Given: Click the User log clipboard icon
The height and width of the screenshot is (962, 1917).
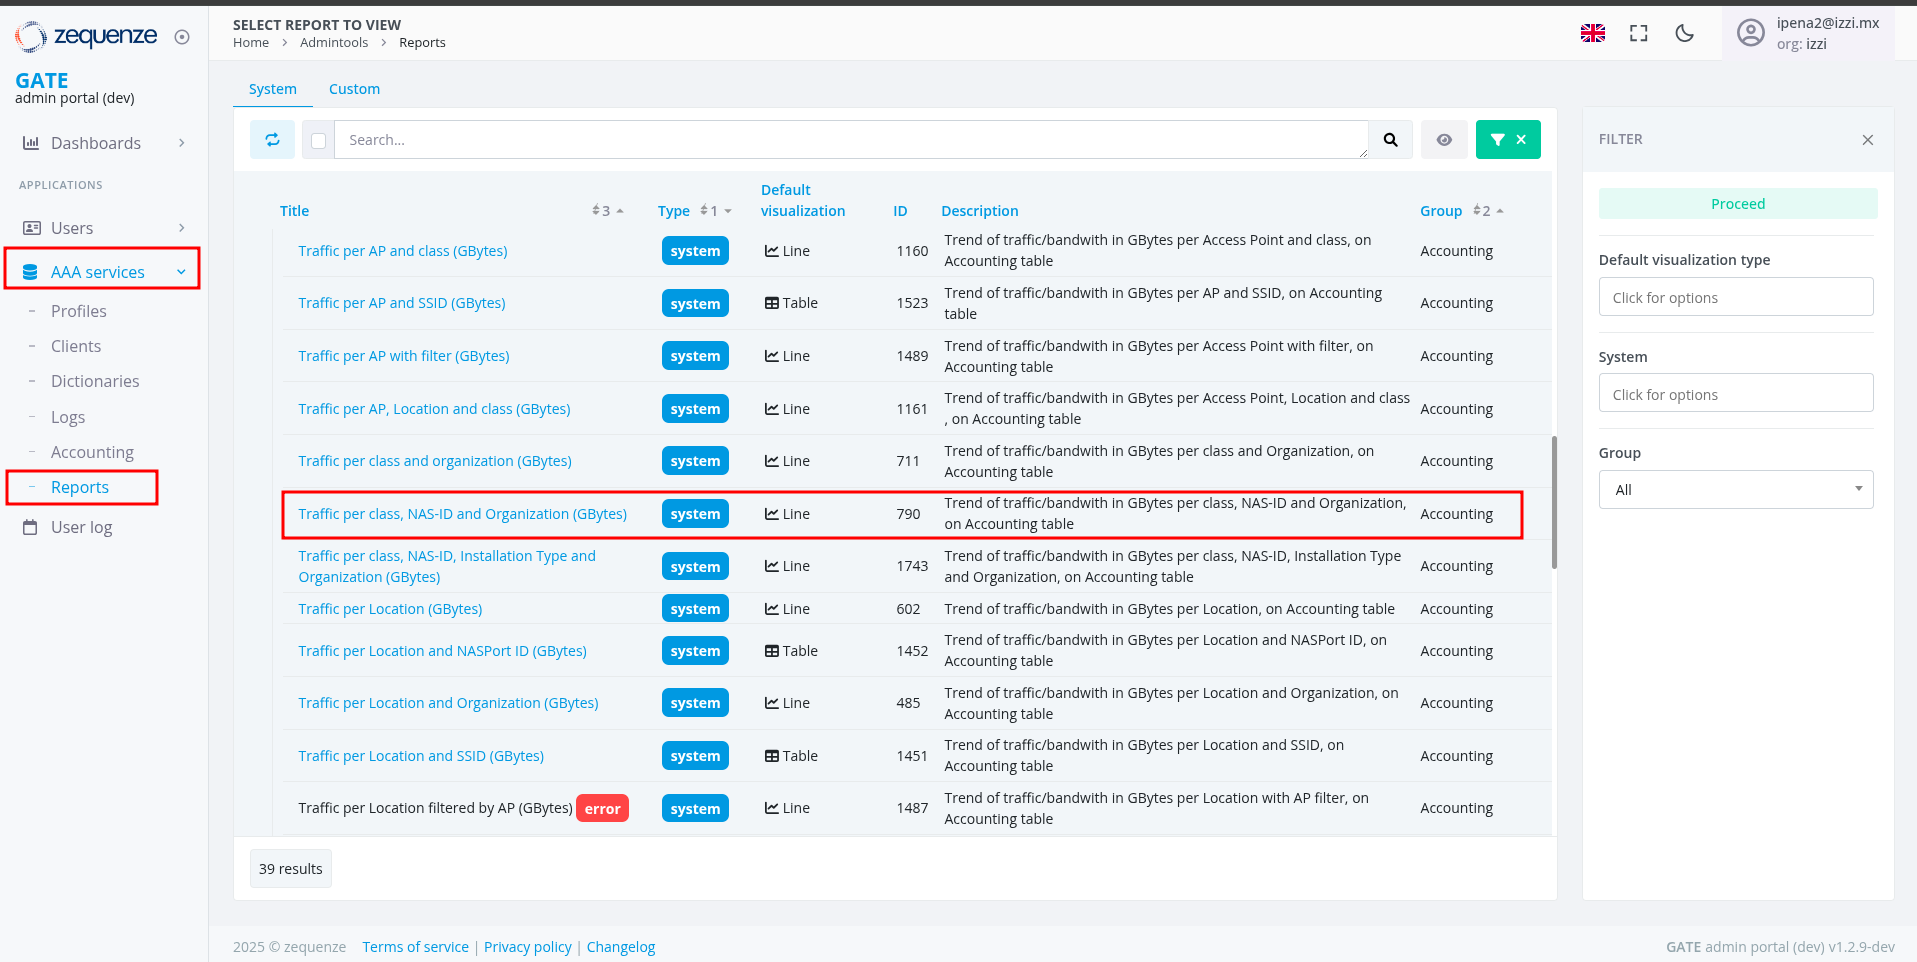Looking at the screenshot, I should coord(31,527).
